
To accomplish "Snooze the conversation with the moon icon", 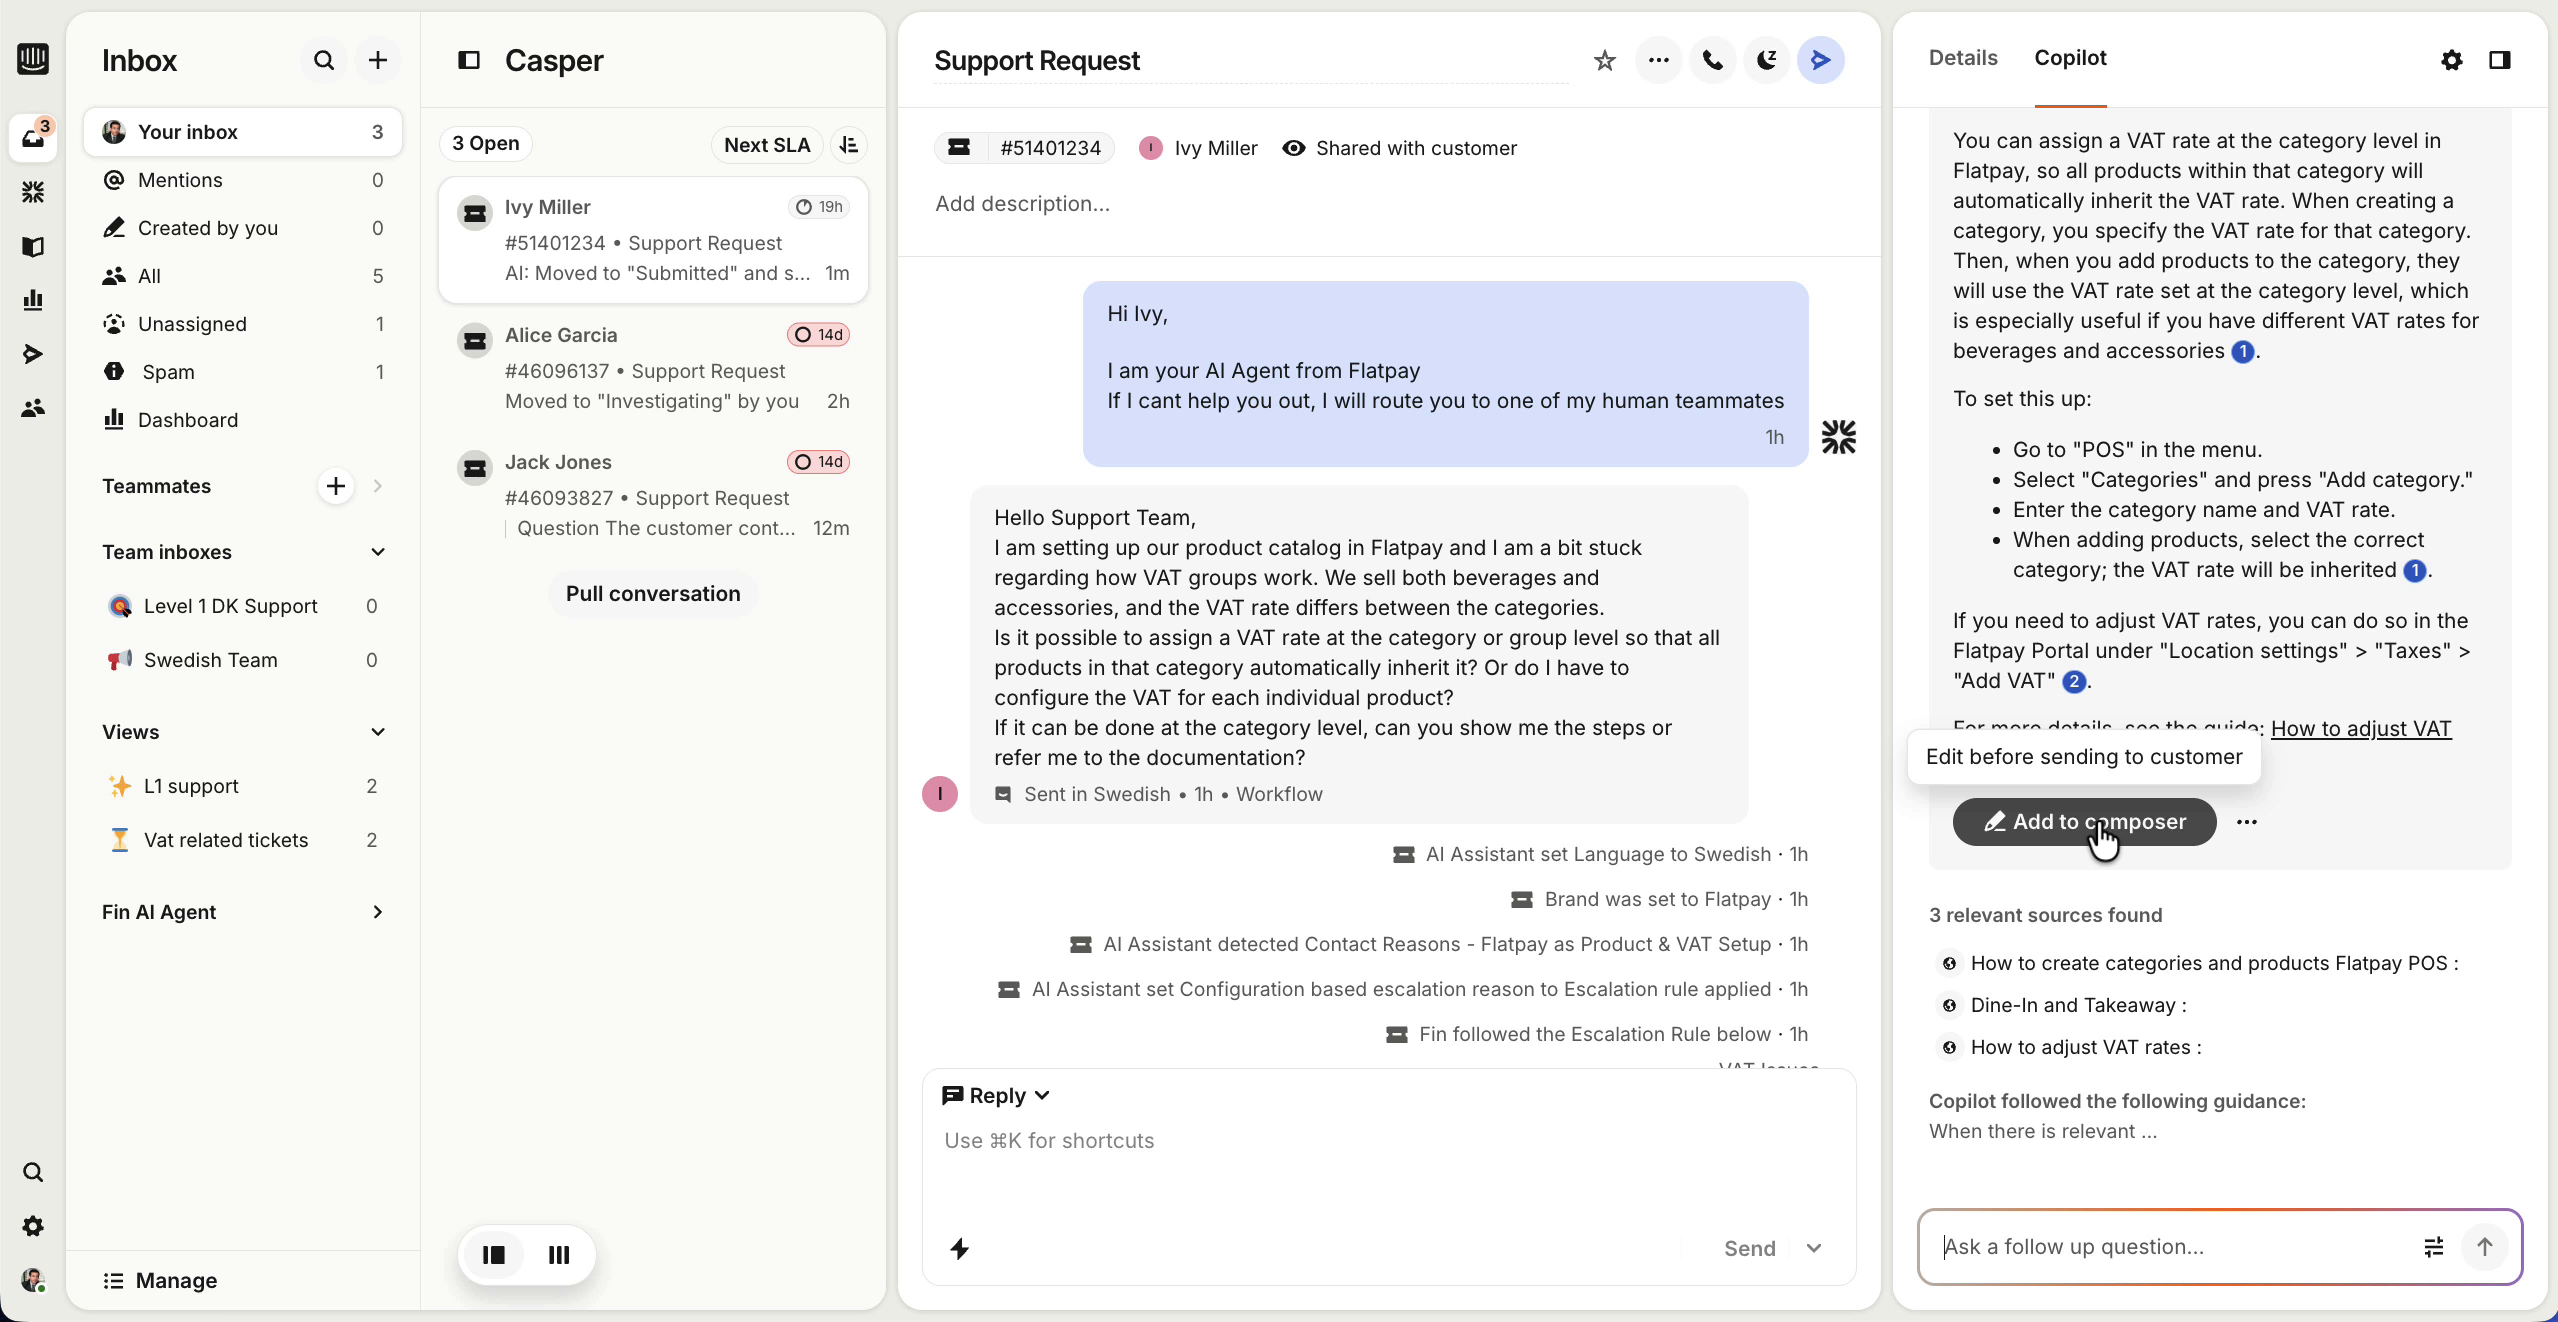I will pos(1765,60).
